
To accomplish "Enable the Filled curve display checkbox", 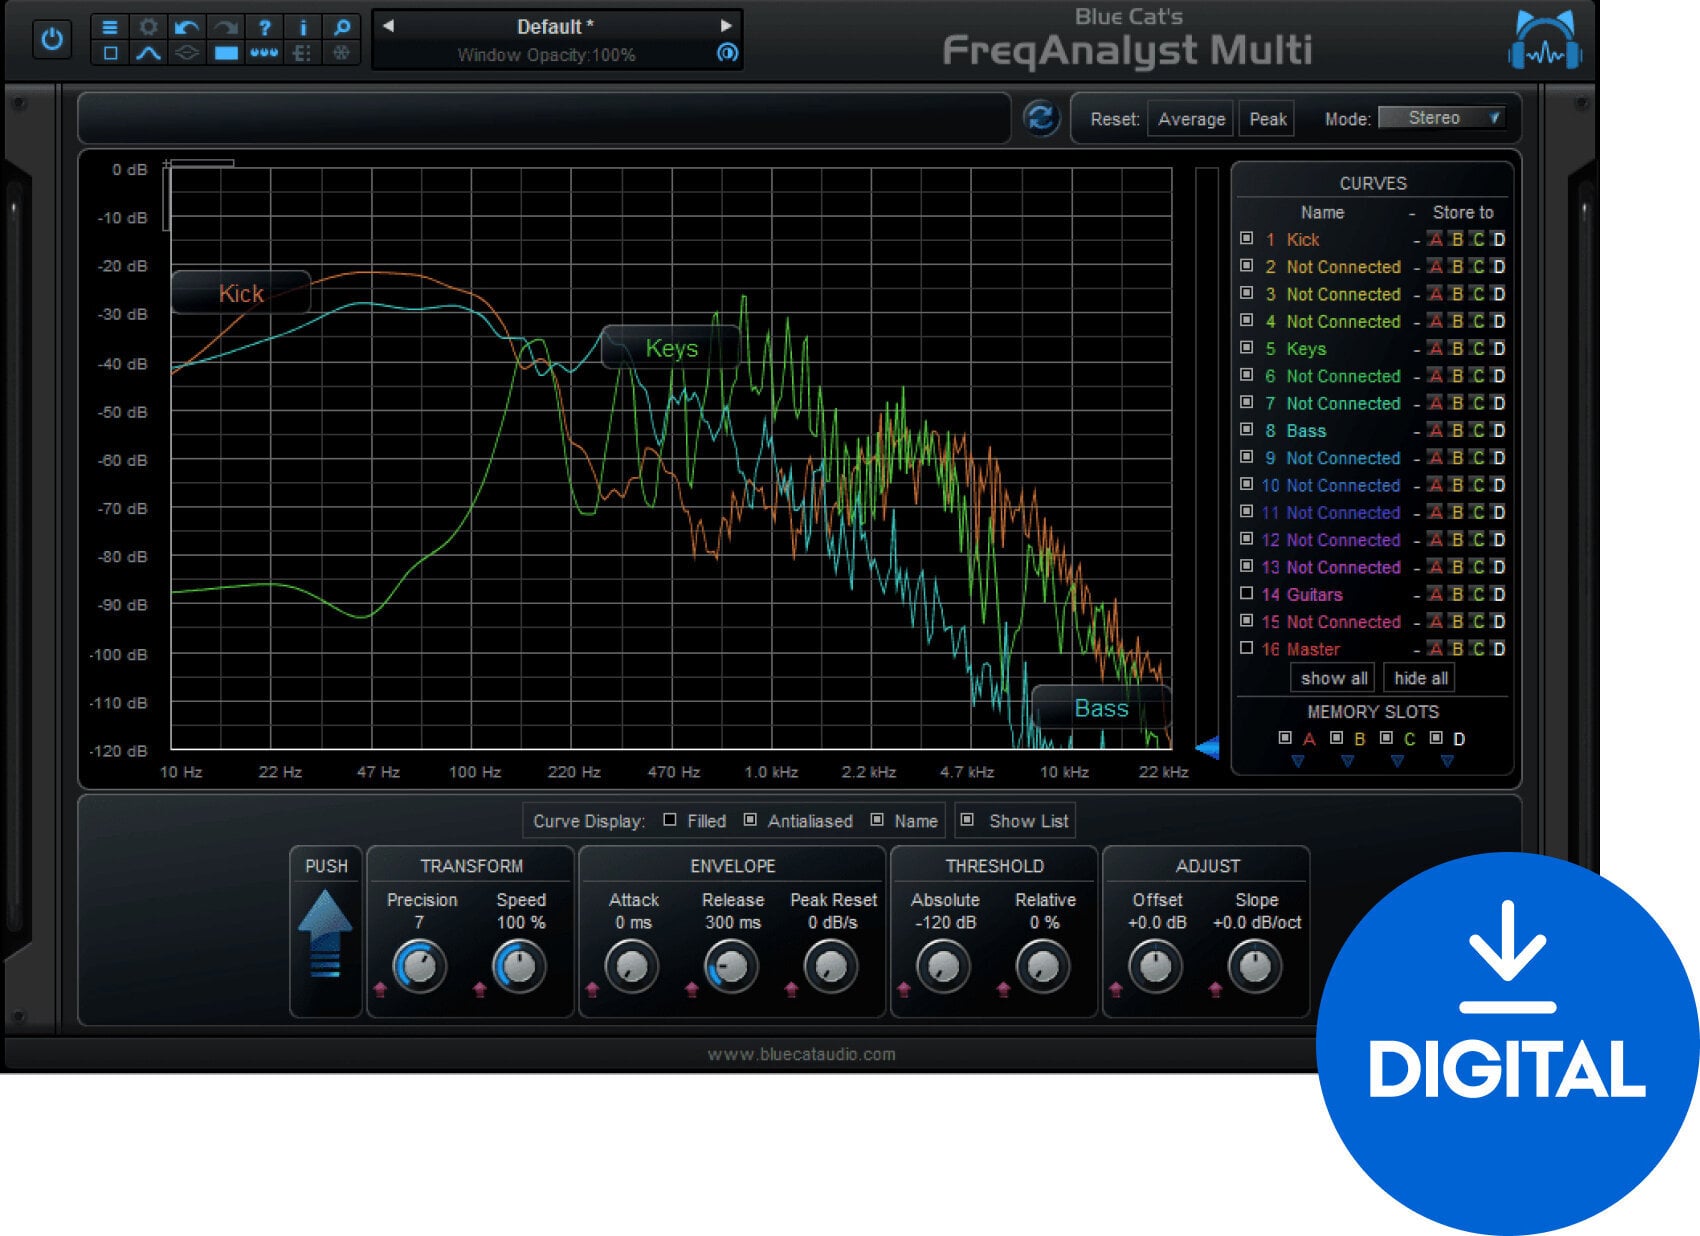I will [670, 820].
